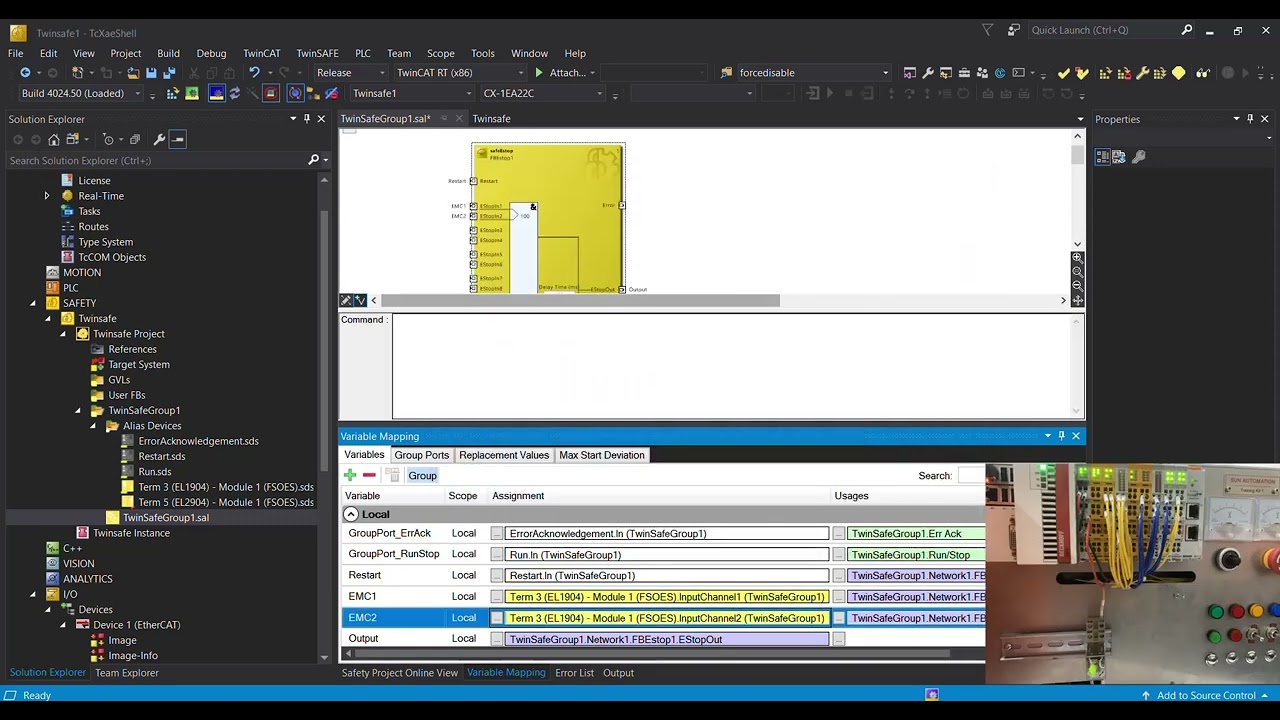Click the Zoom Out magnifier on diagram
Viewport: 1280px width, 720px height.
point(1077,285)
